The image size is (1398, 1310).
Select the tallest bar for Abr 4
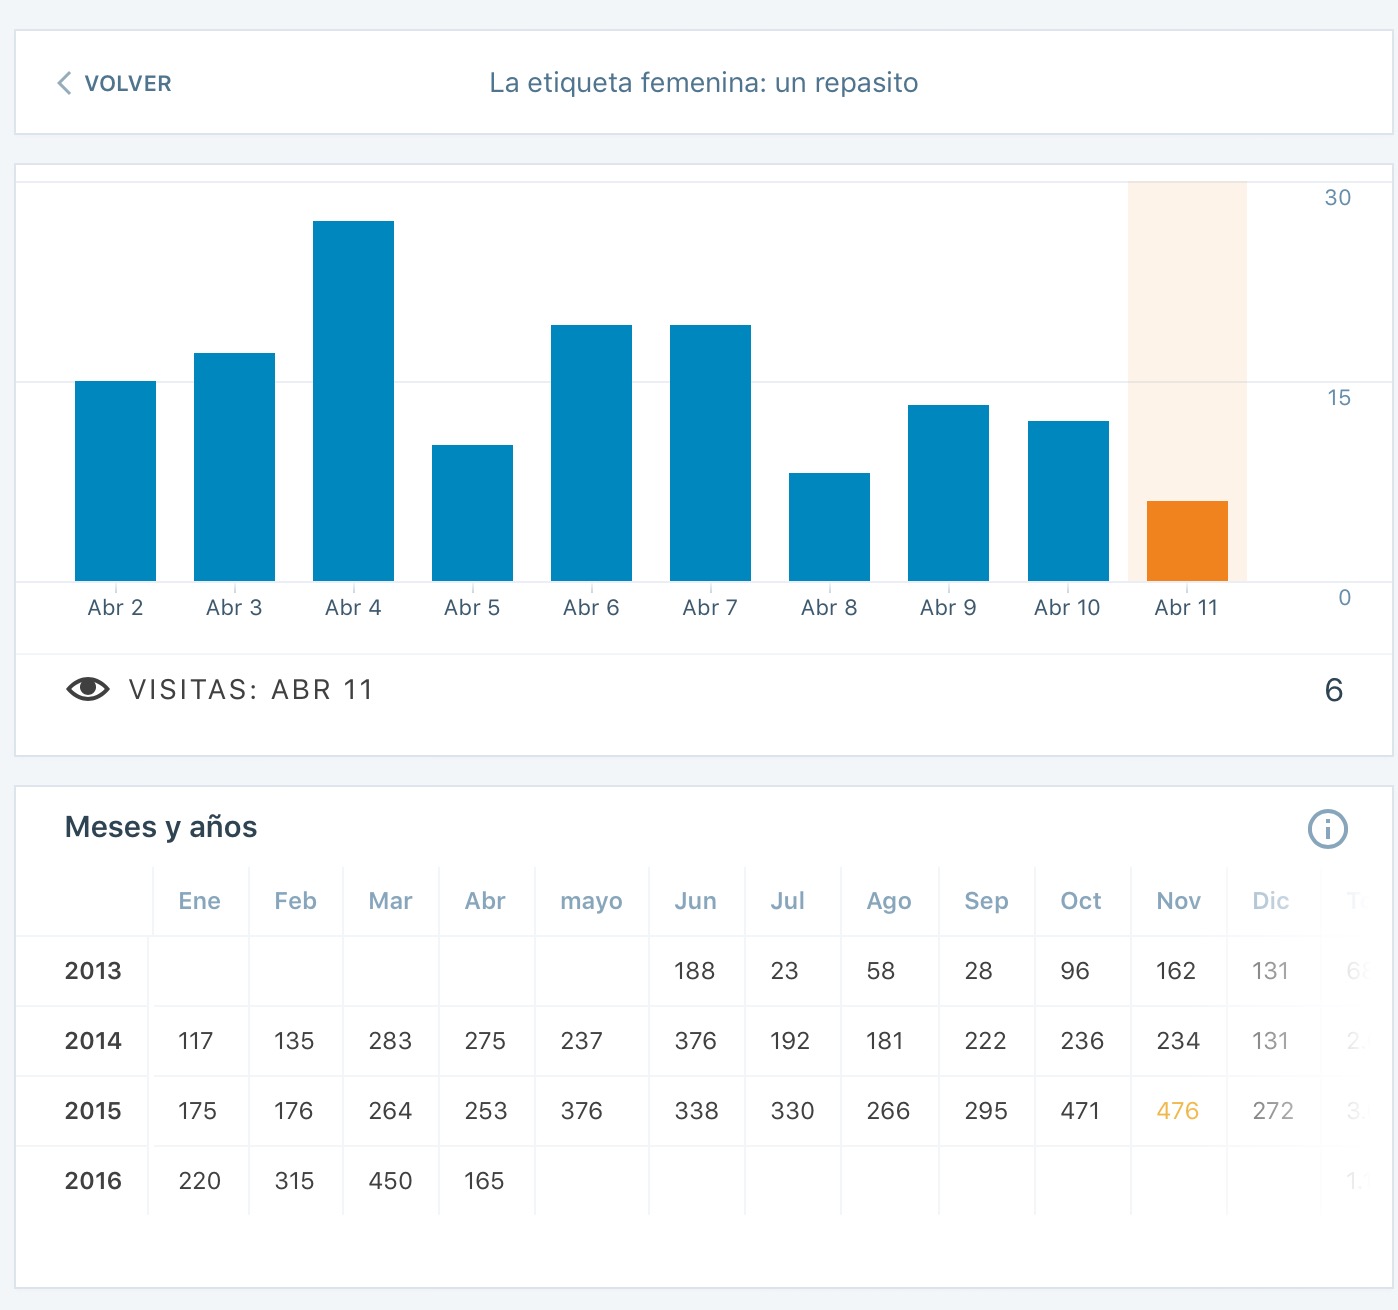[x=353, y=401]
